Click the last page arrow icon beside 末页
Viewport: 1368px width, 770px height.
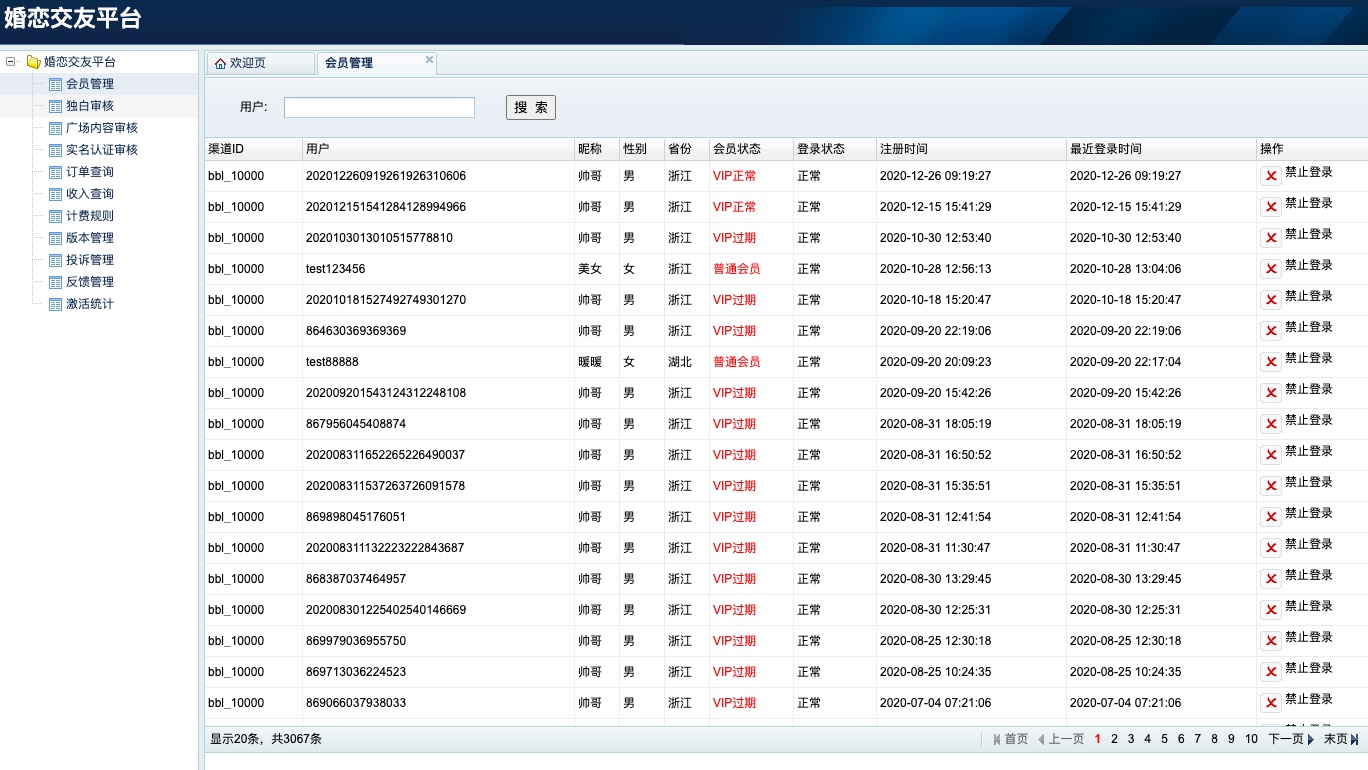pyautogui.click(x=1355, y=740)
